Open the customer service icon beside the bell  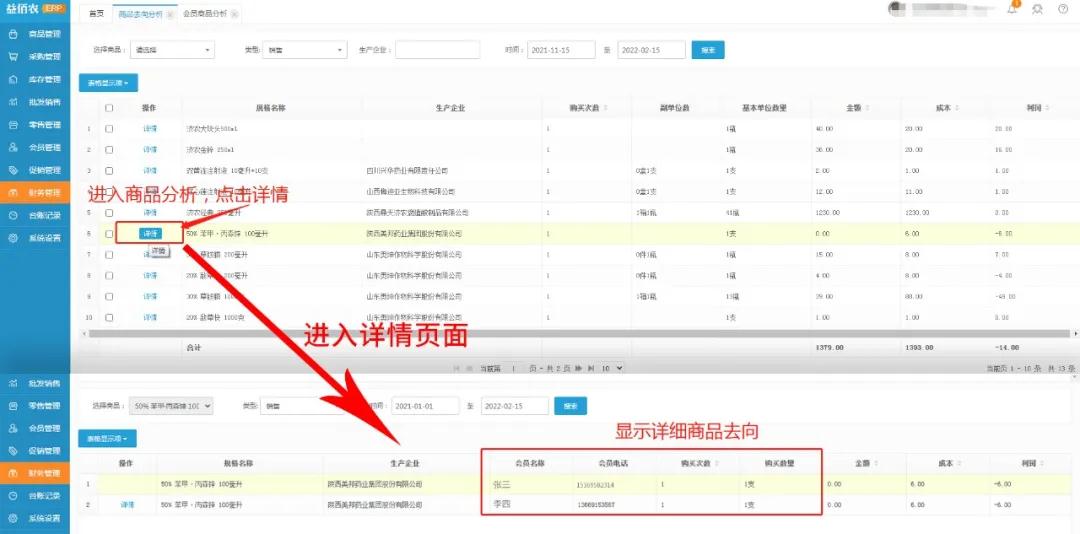pos(1037,9)
